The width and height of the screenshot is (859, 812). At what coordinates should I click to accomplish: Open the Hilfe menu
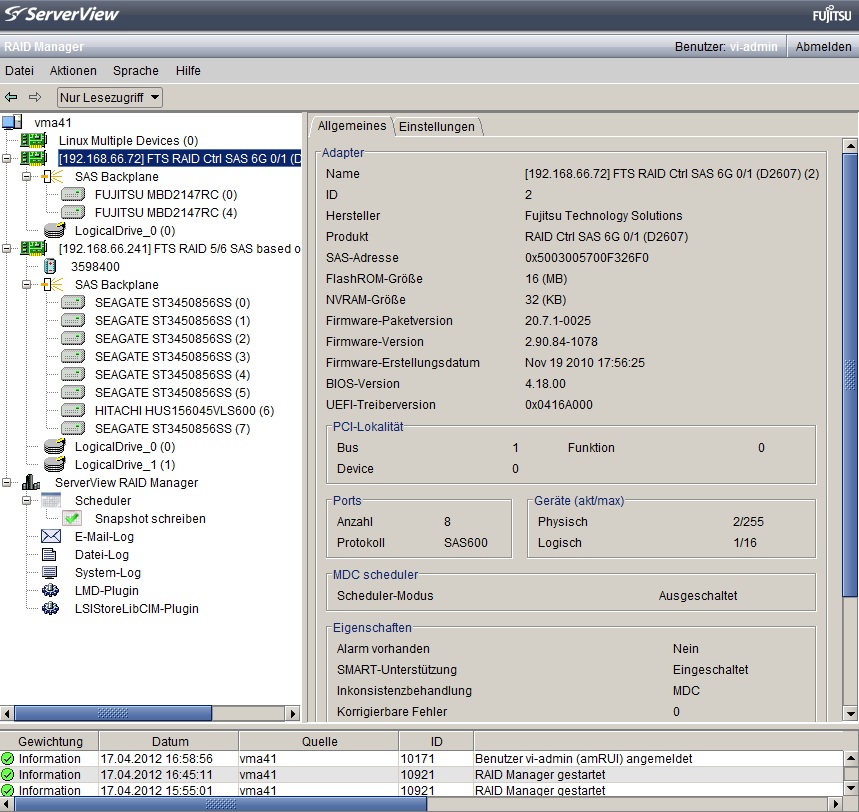[x=188, y=71]
